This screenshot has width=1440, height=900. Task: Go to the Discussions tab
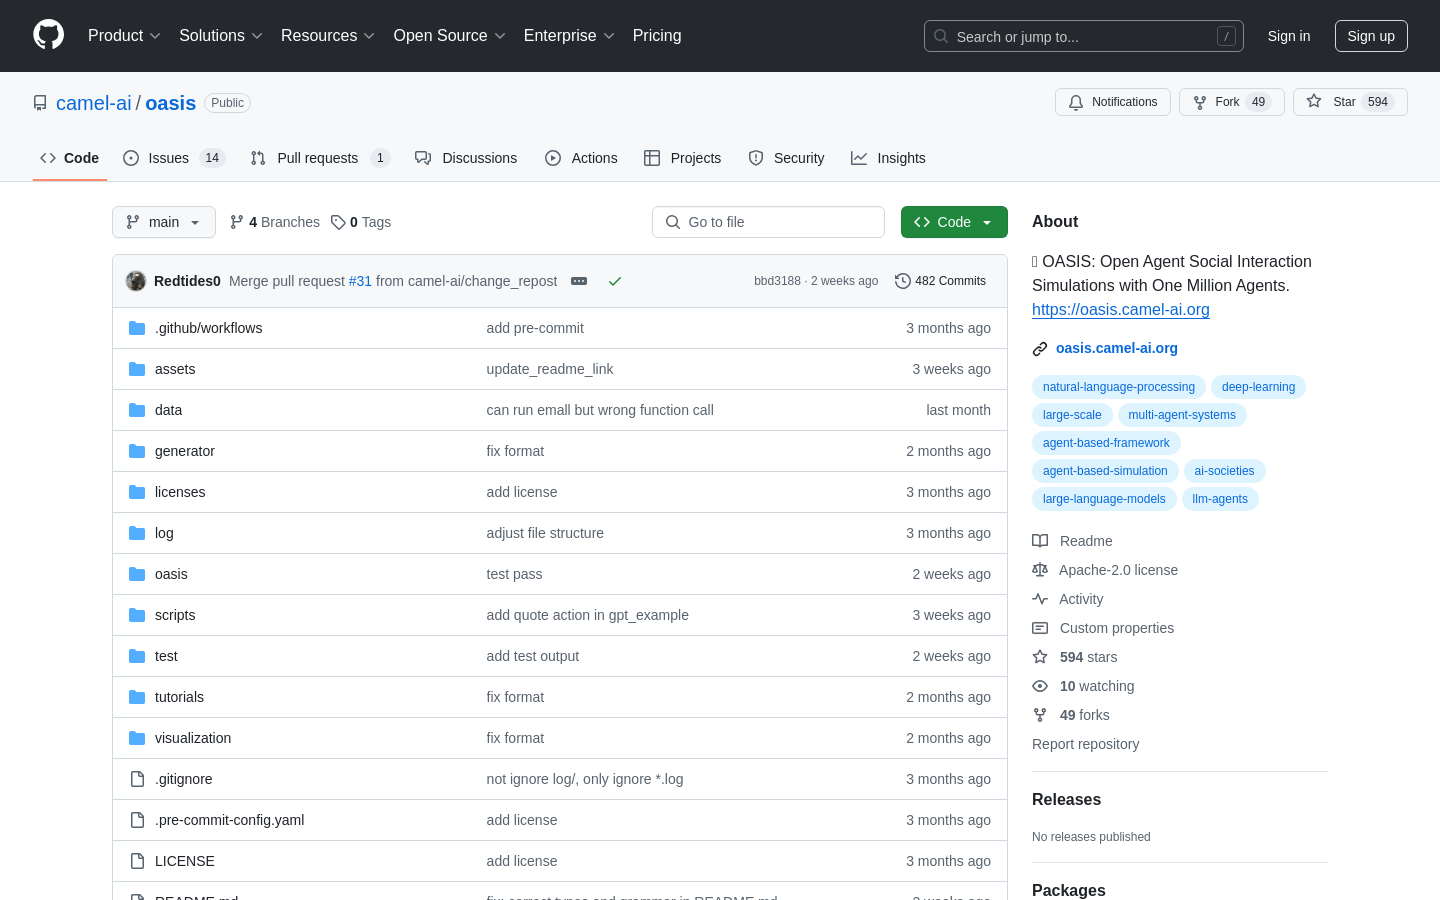pyautogui.click(x=466, y=158)
